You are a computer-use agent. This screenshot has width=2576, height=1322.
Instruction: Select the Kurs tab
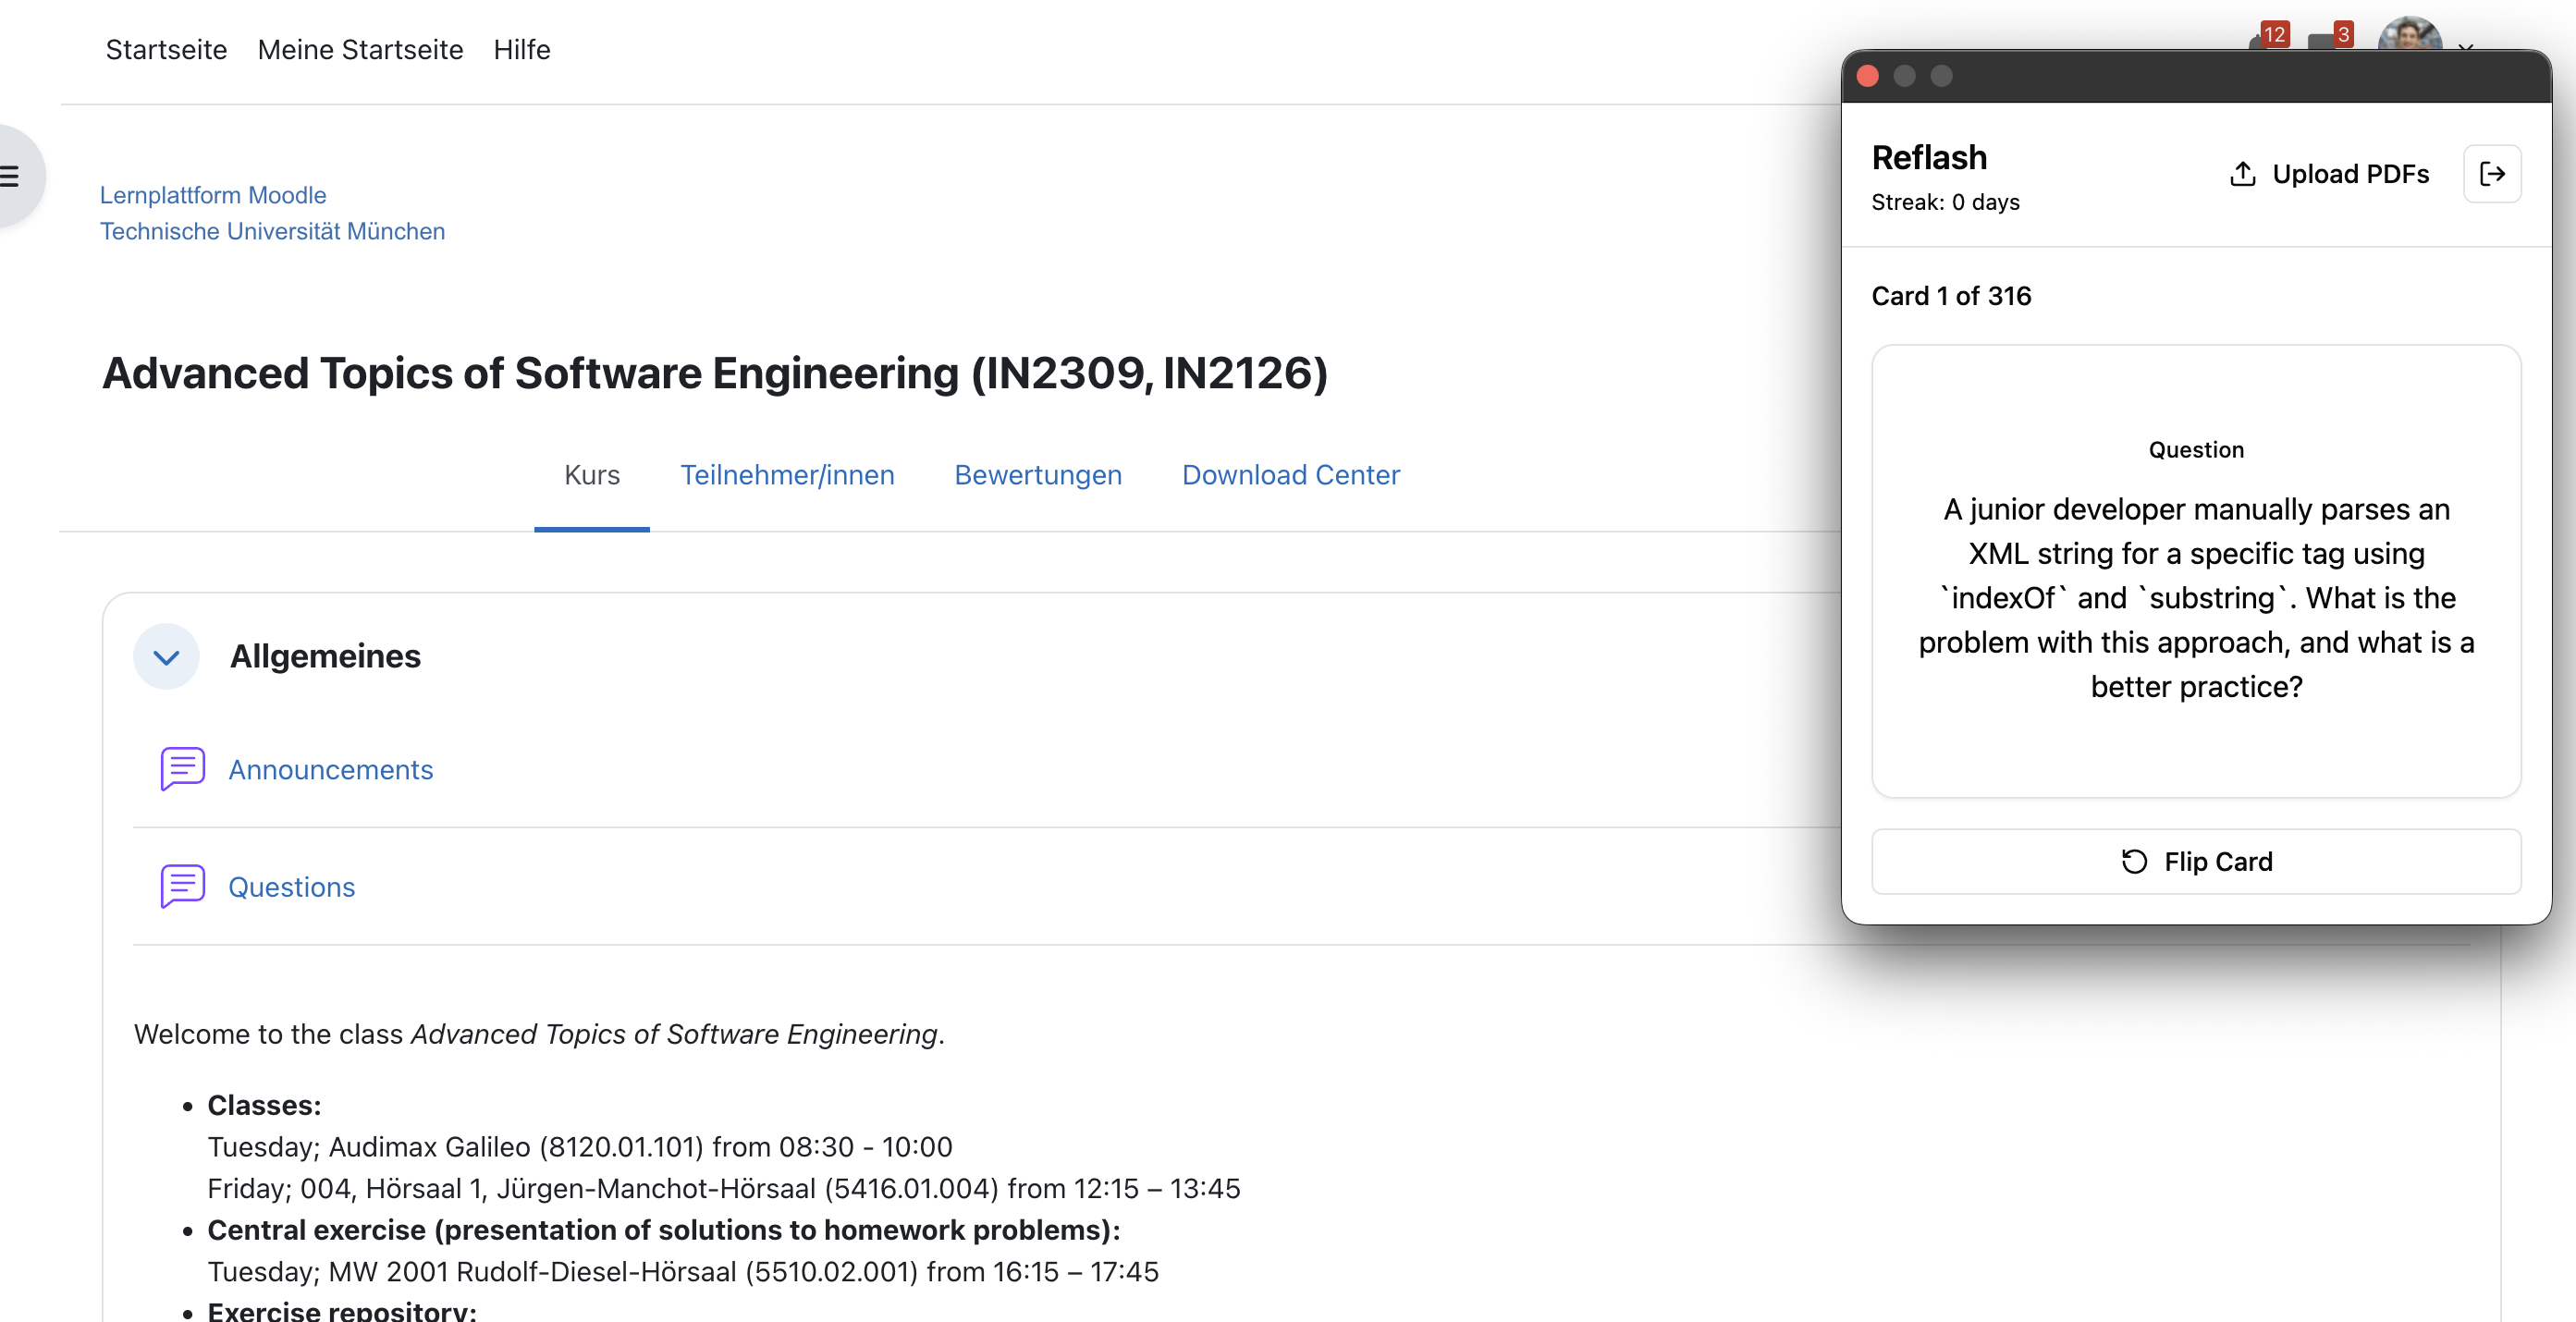[591, 475]
